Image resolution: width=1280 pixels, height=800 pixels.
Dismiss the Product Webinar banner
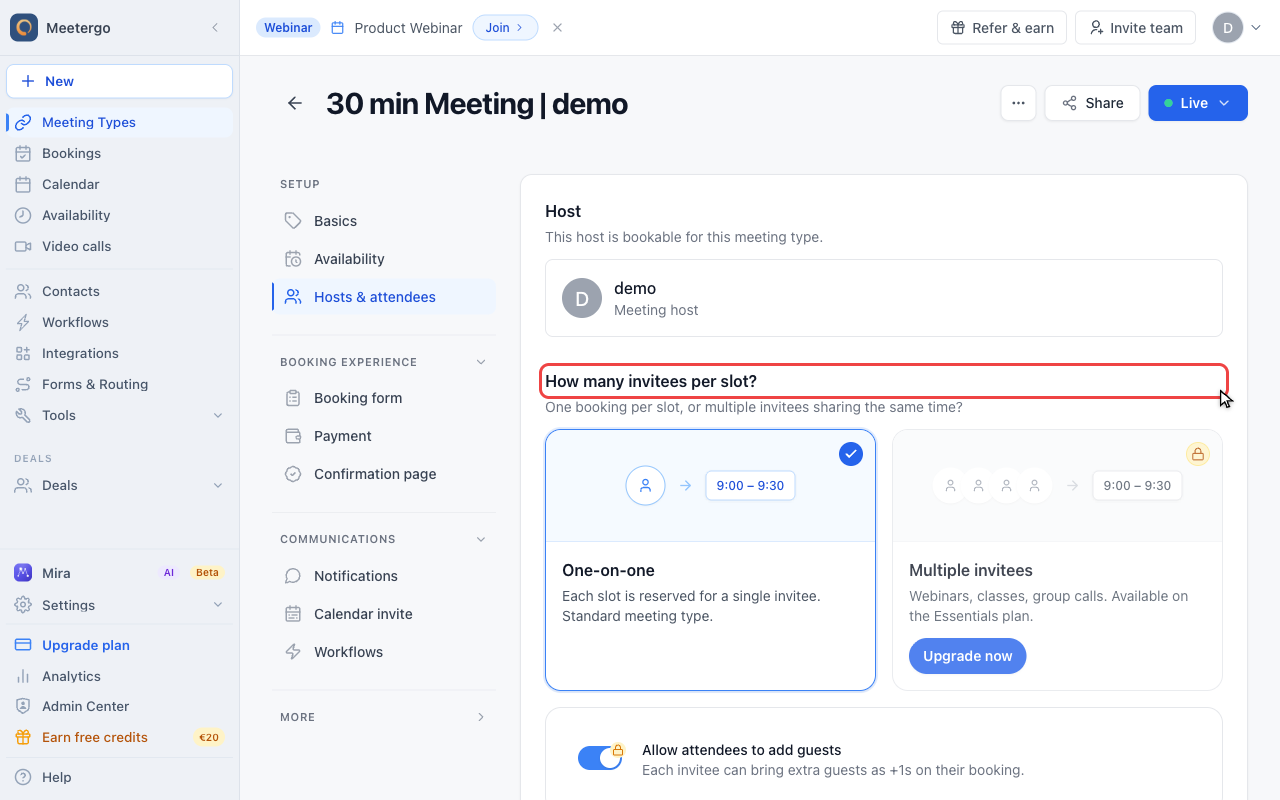pos(557,28)
